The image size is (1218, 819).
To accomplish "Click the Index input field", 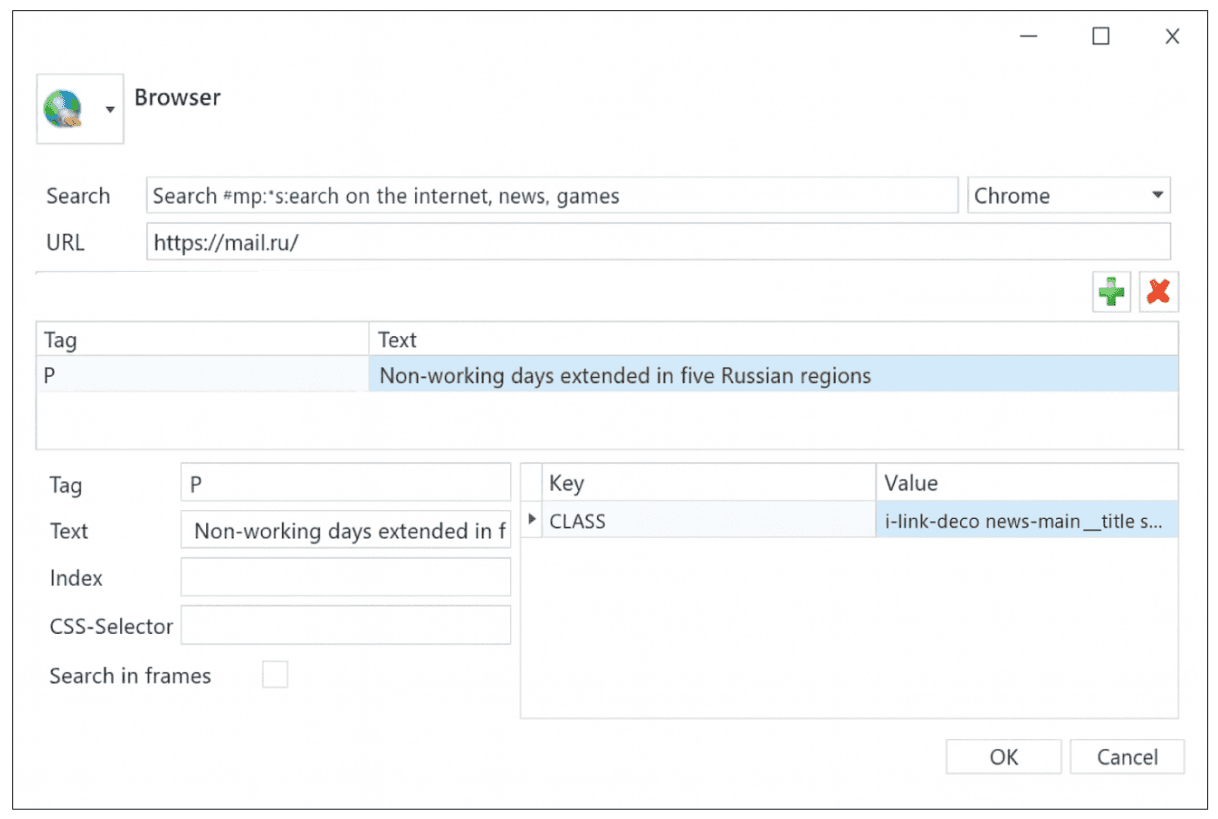I will pyautogui.click(x=345, y=578).
